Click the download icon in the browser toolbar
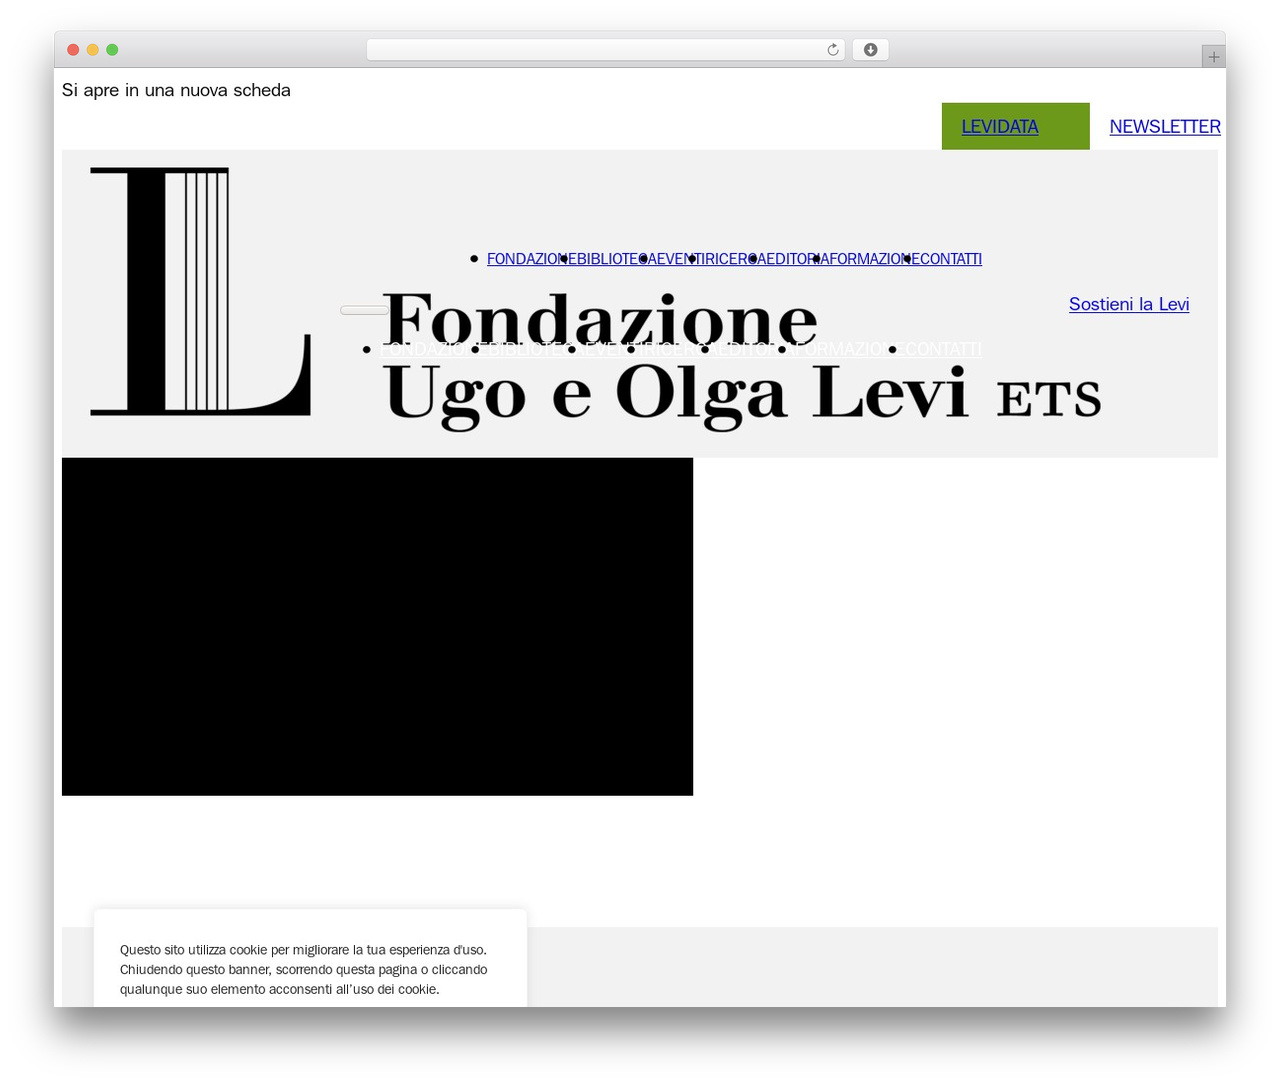This screenshot has height=1084, width=1280. tap(870, 50)
